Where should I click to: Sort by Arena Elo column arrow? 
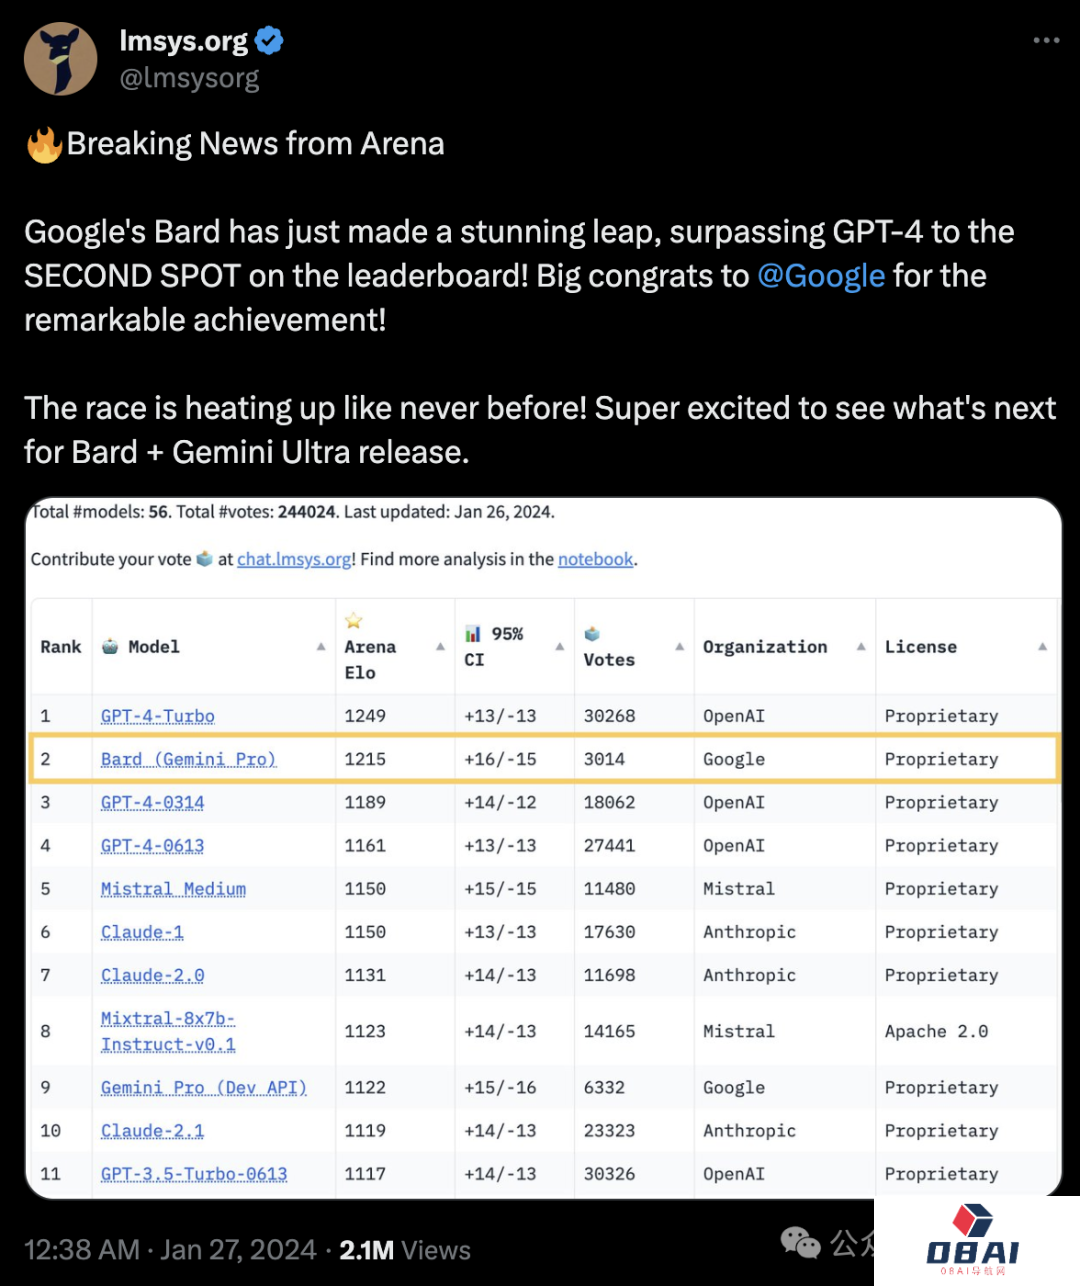click(440, 647)
